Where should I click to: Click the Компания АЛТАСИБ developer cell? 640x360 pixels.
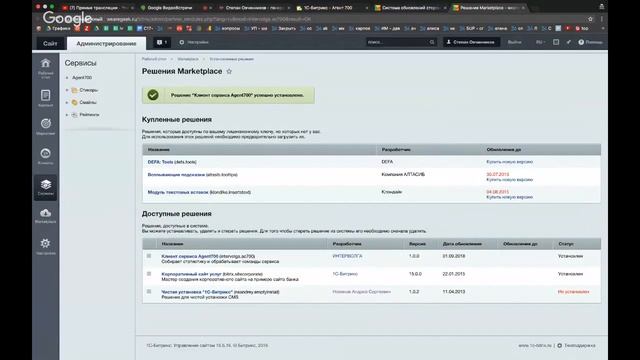(x=403, y=174)
